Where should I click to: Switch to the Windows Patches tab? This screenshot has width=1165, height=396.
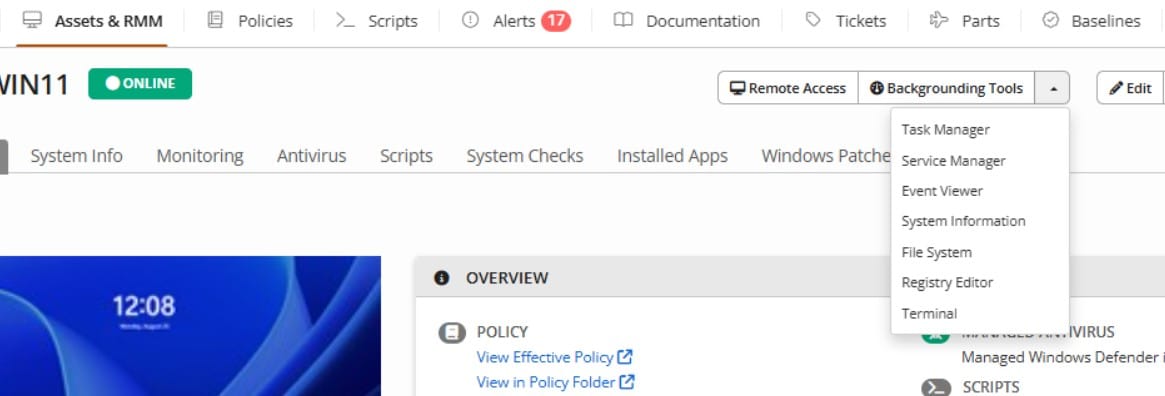tap(825, 156)
